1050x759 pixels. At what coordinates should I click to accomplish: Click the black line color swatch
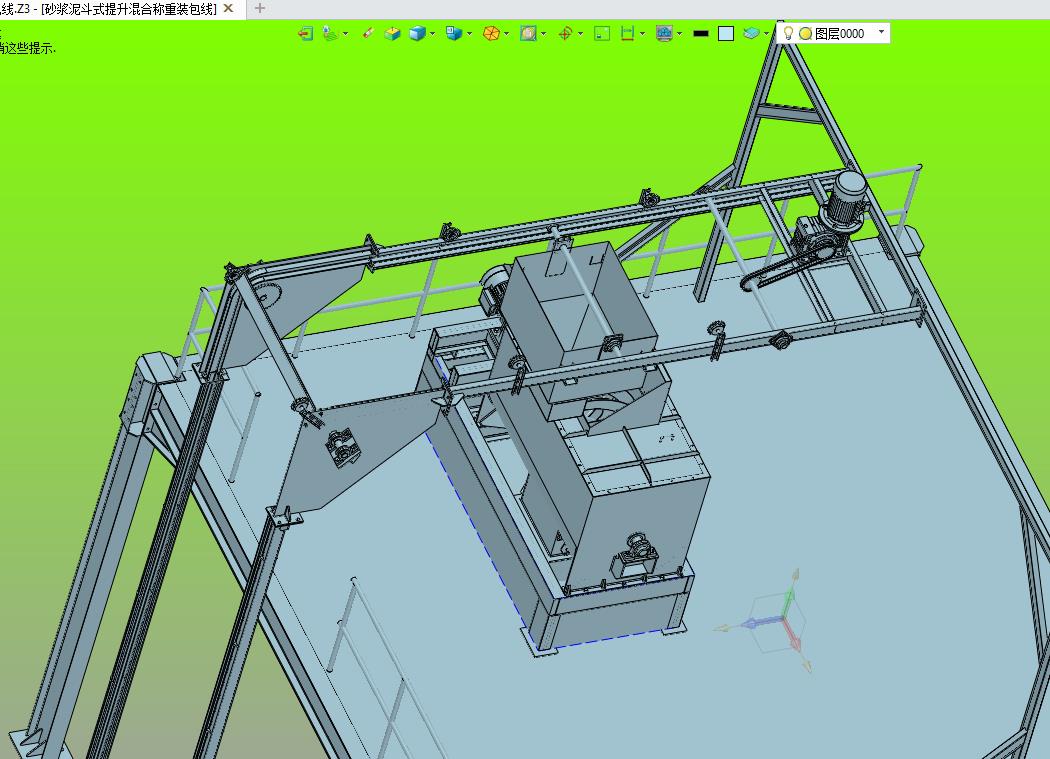(x=701, y=33)
